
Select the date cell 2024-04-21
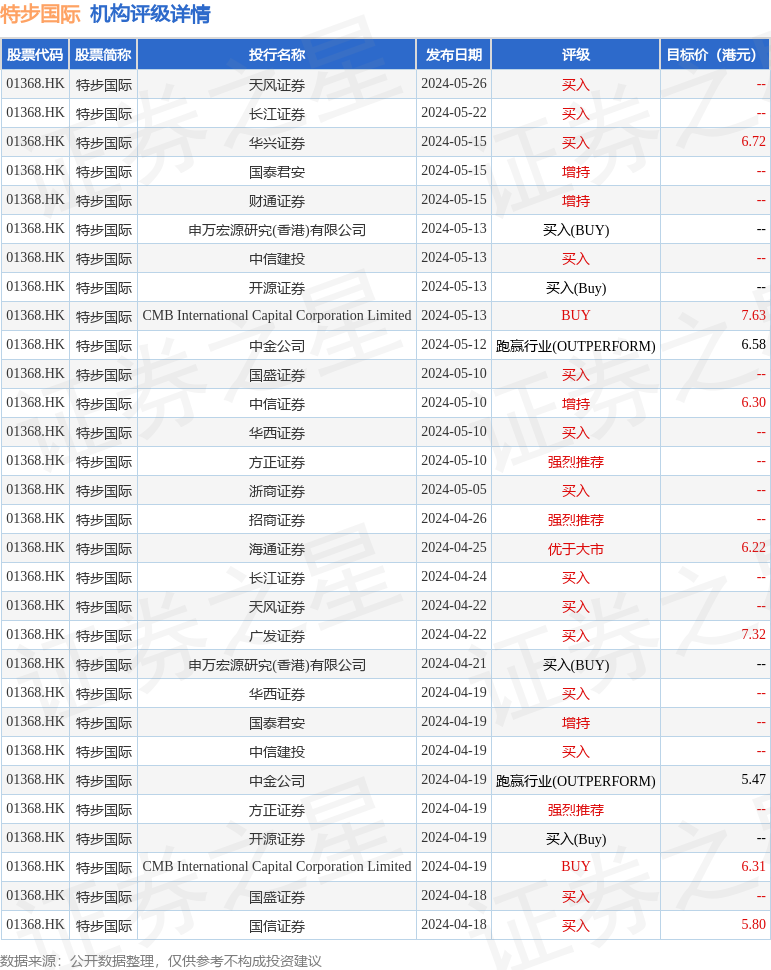[x=454, y=664]
